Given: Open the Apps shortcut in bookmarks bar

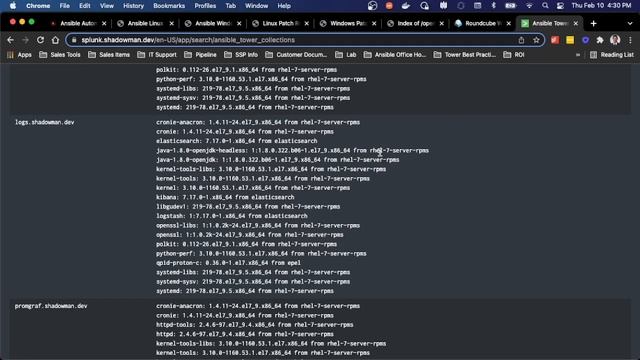Looking at the screenshot, I should click(20, 55).
